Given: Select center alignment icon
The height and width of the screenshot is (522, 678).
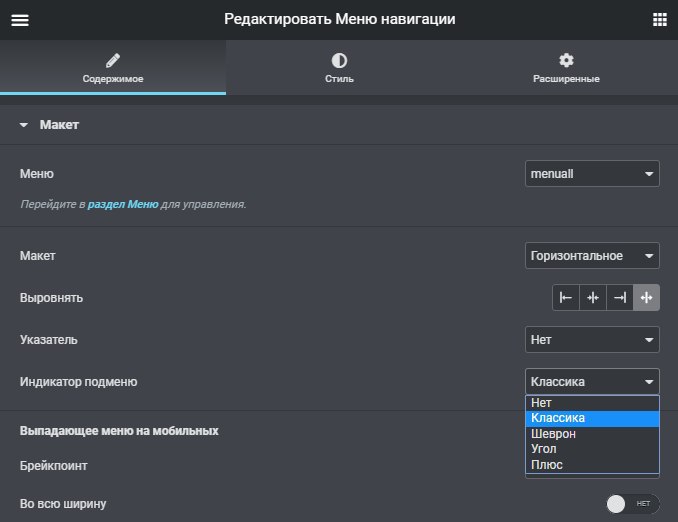Looking at the screenshot, I should click(593, 298).
